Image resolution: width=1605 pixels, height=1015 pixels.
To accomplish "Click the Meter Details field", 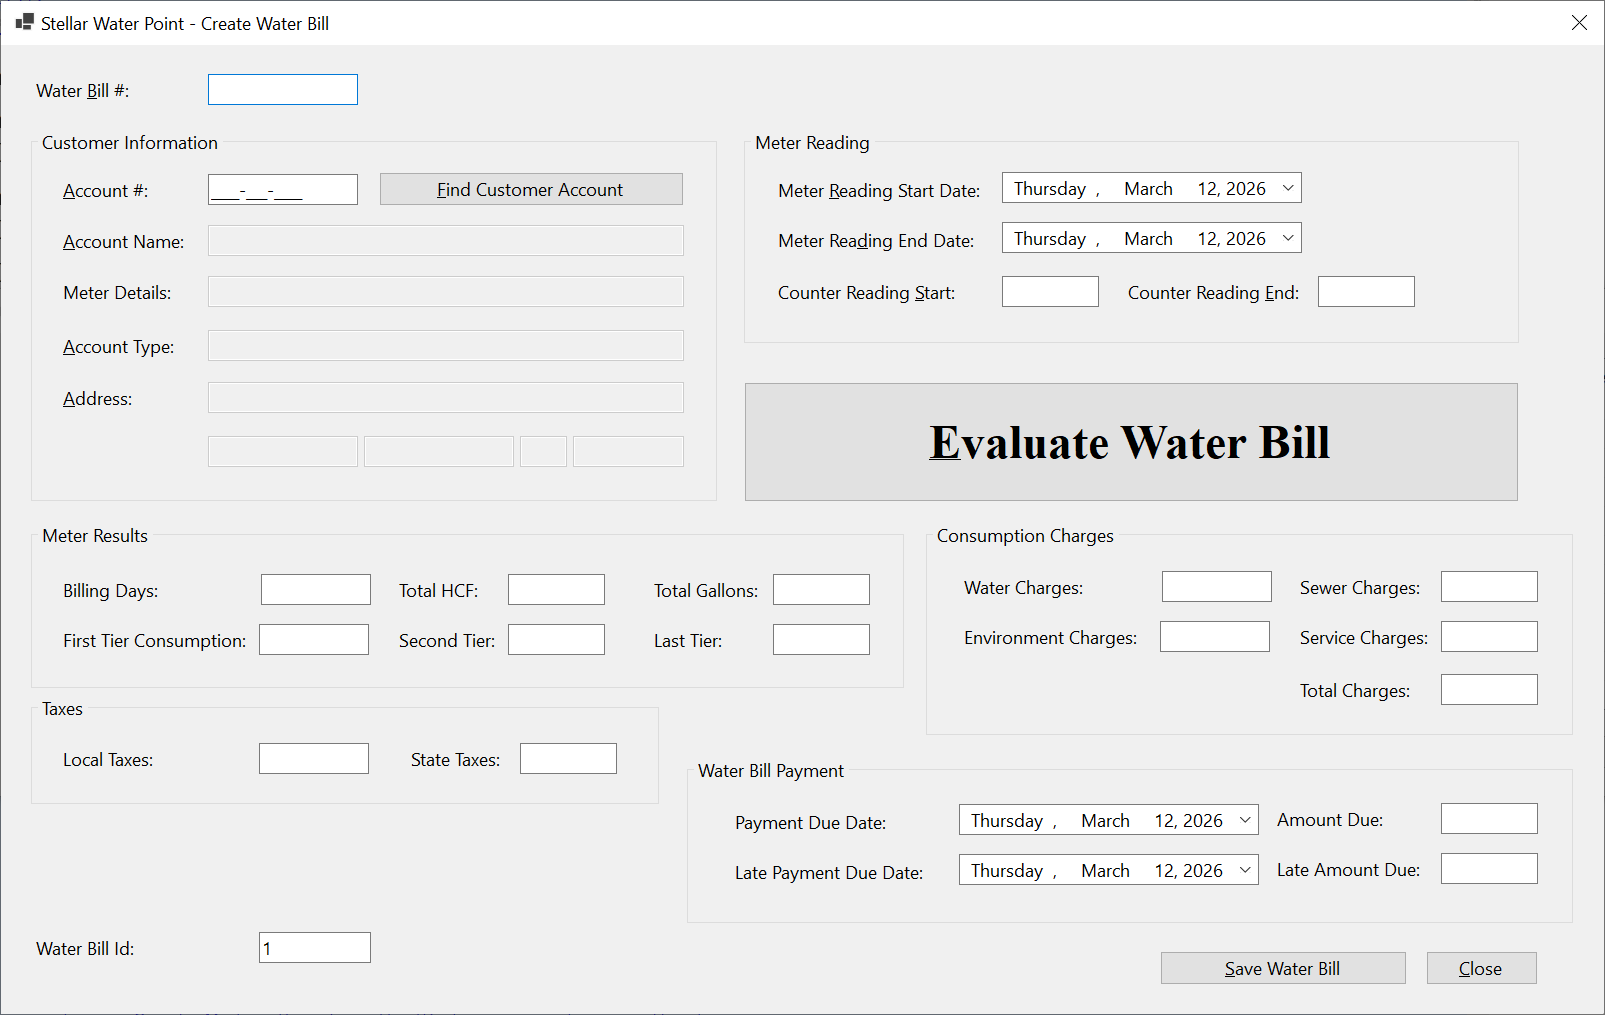I will [446, 292].
